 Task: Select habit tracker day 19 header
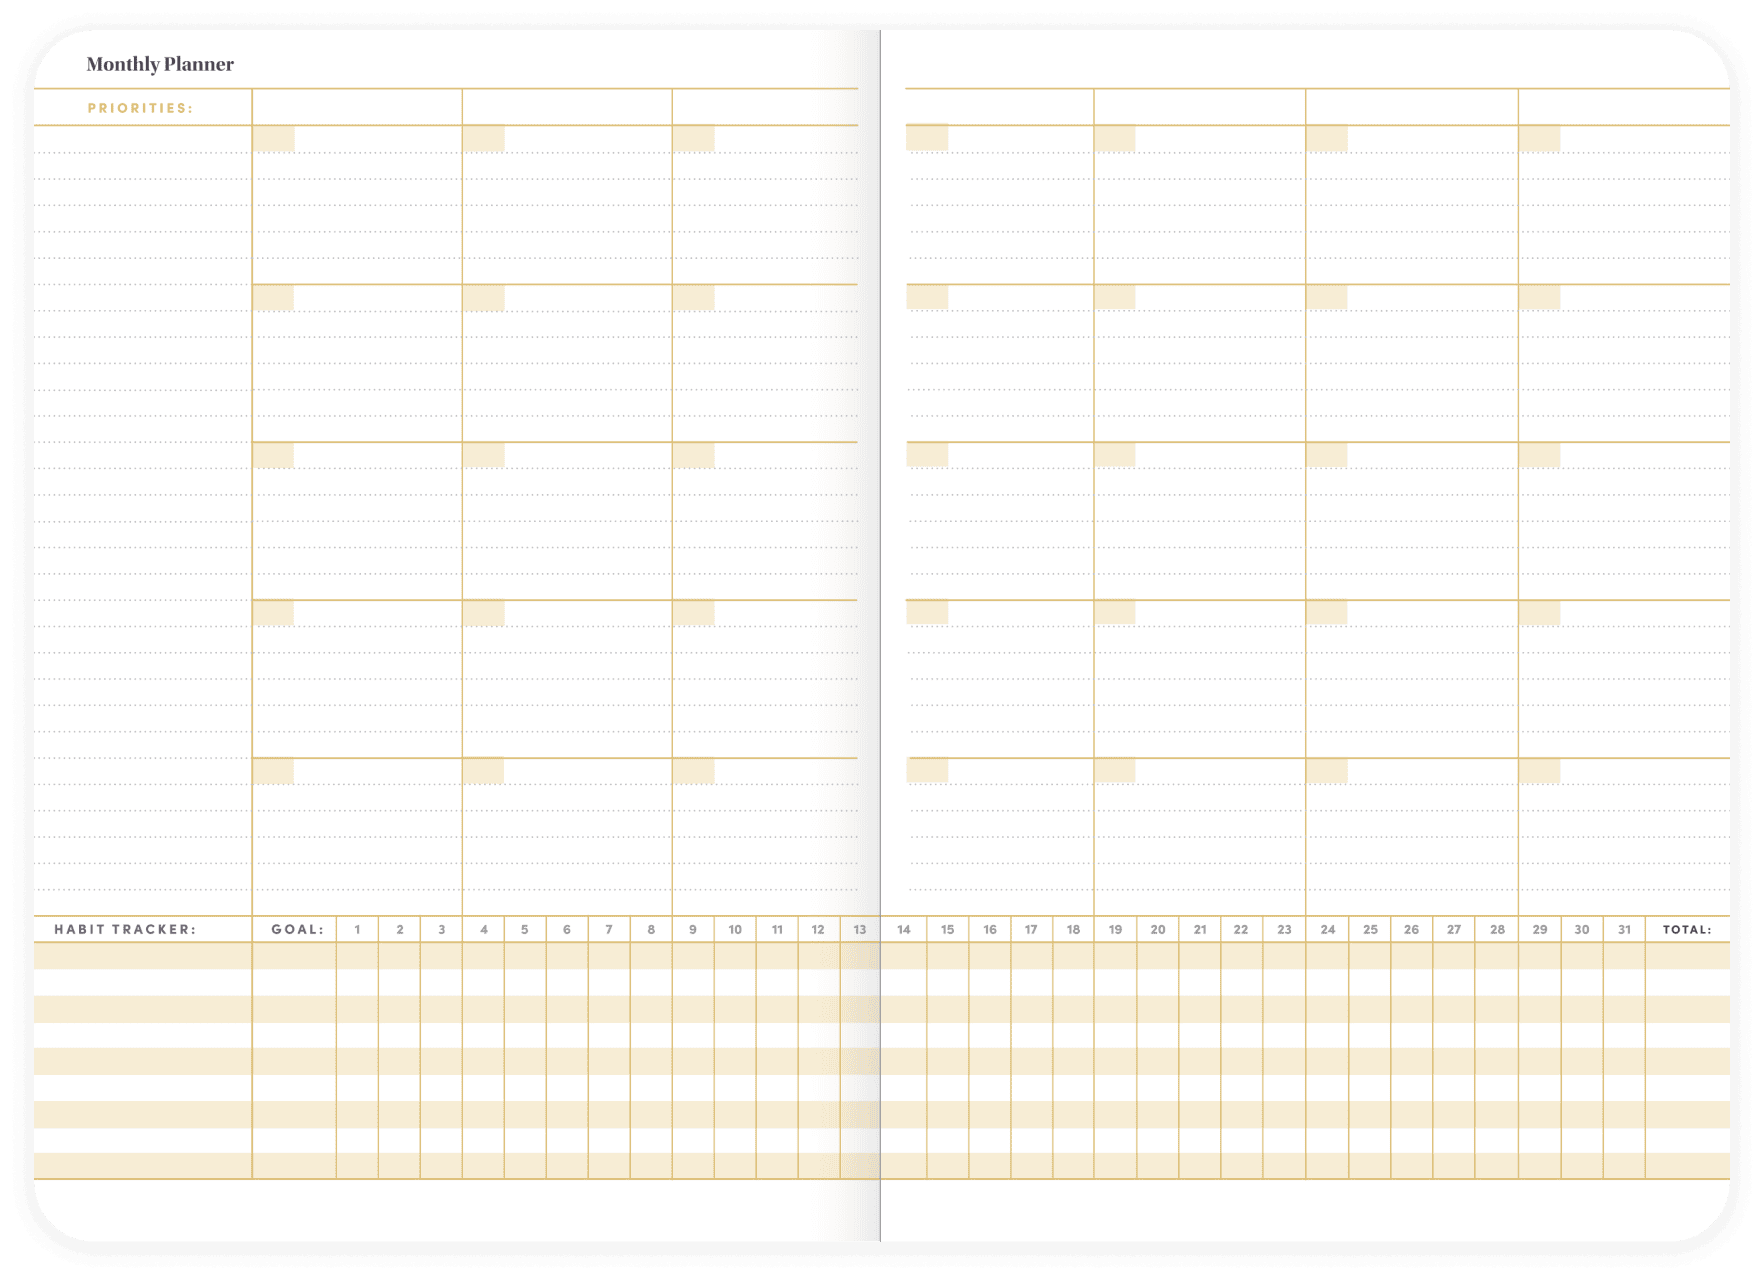1115,929
